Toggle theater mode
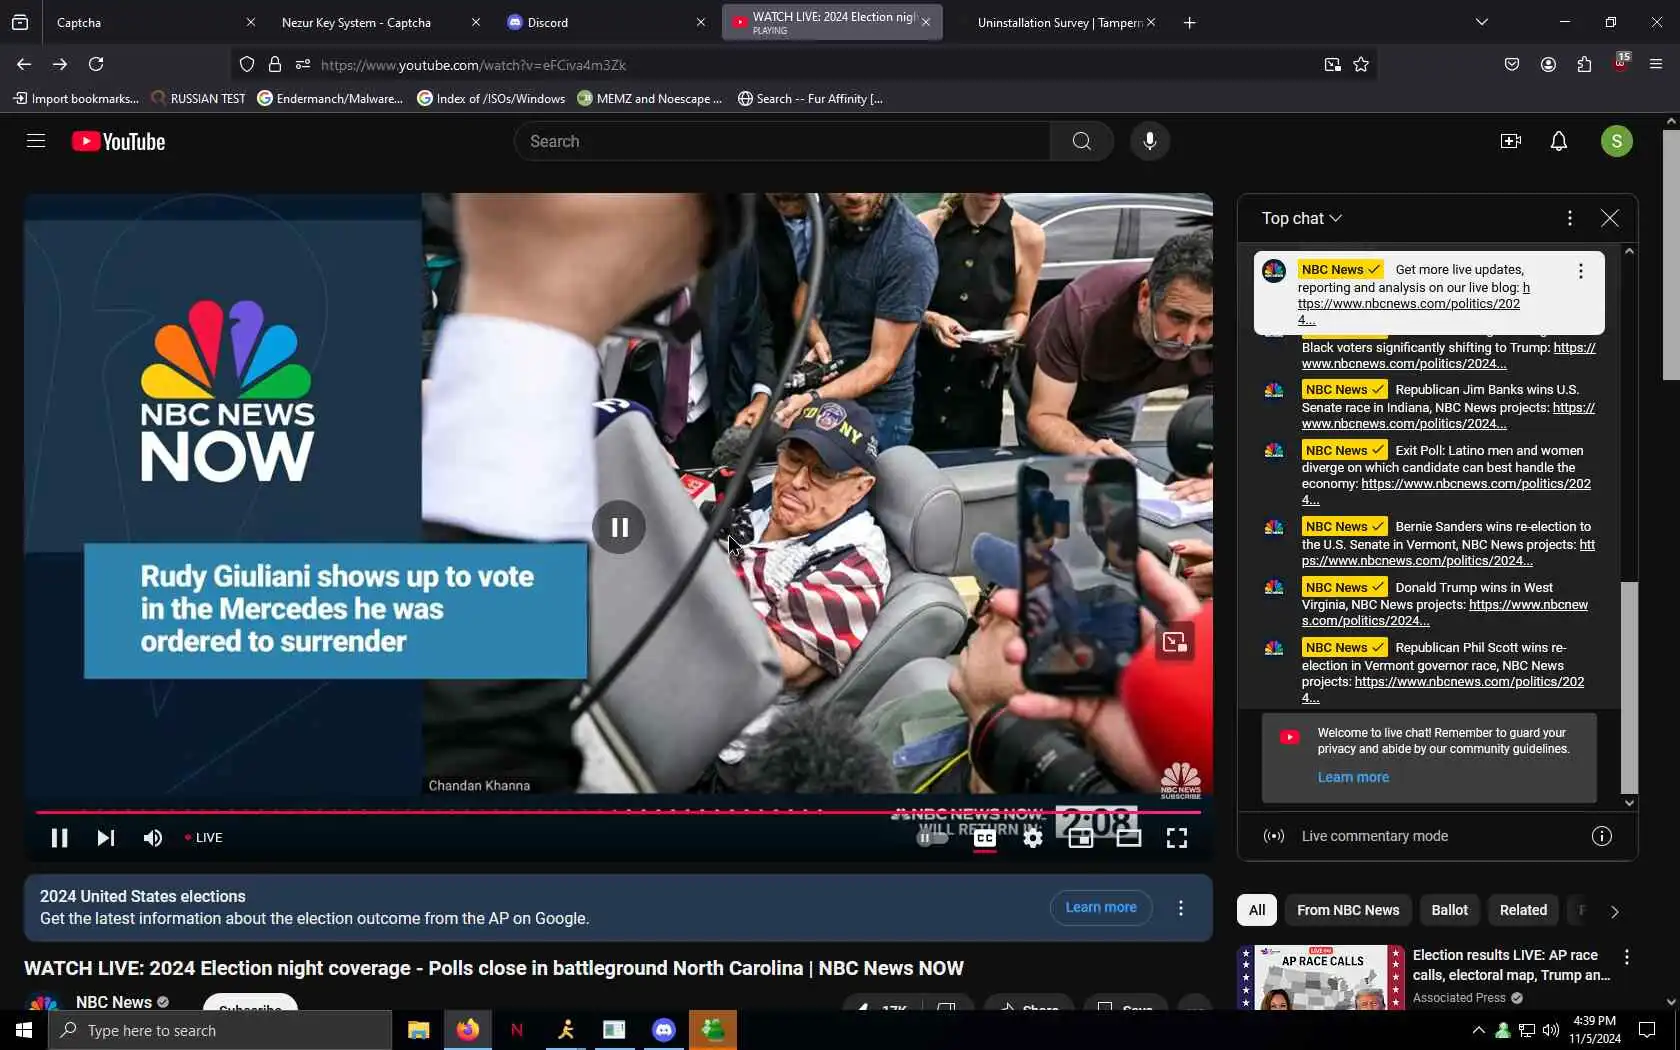 coord(1129,838)
